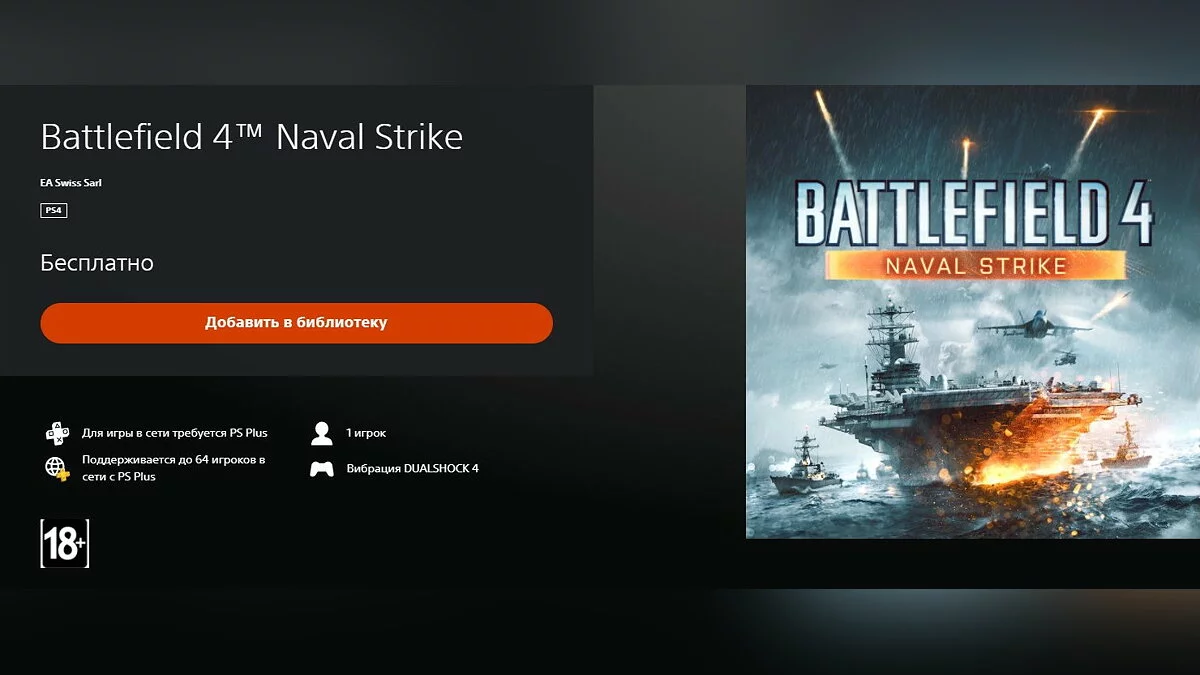Click the Вибрация DUALSHOCK 4 label
This screenshot has width=1200, height=675.
tap(412, 468)
